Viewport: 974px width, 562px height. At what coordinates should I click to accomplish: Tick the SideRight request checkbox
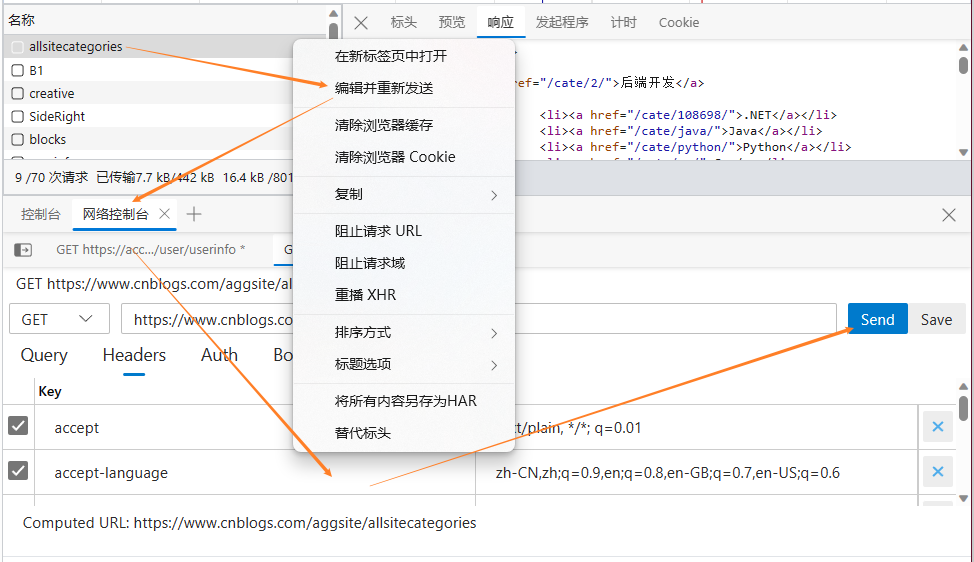click(17, 116)
